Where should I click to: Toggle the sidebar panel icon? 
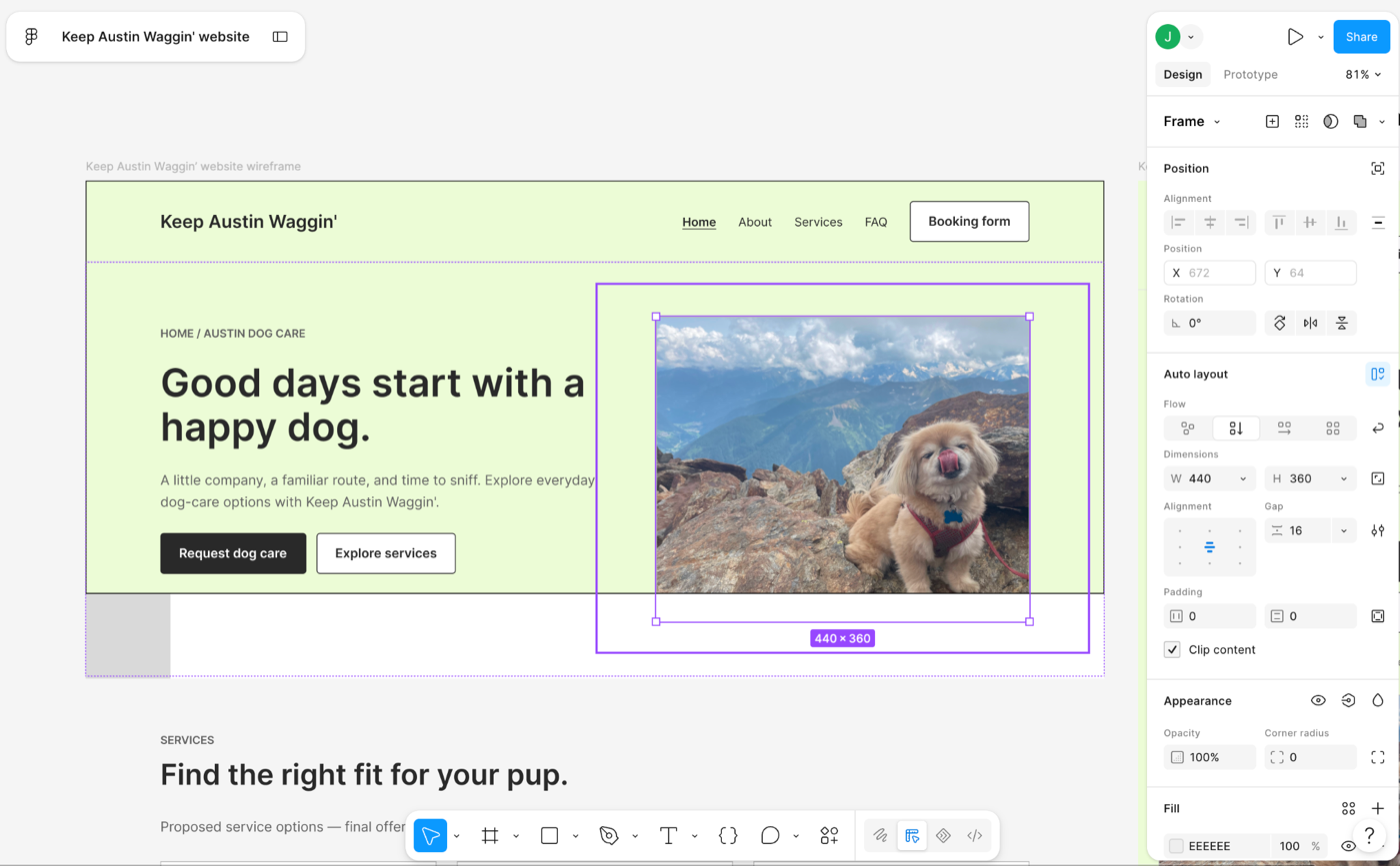pyautogui.click(x=280, y=37)
